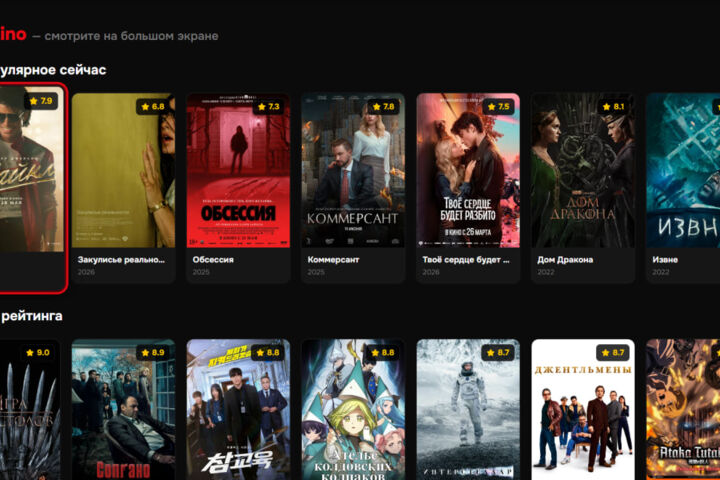The image size is (720, 480).
Task: Click the 8.8 badge on the Korean poster
Action: coord(268,353)
